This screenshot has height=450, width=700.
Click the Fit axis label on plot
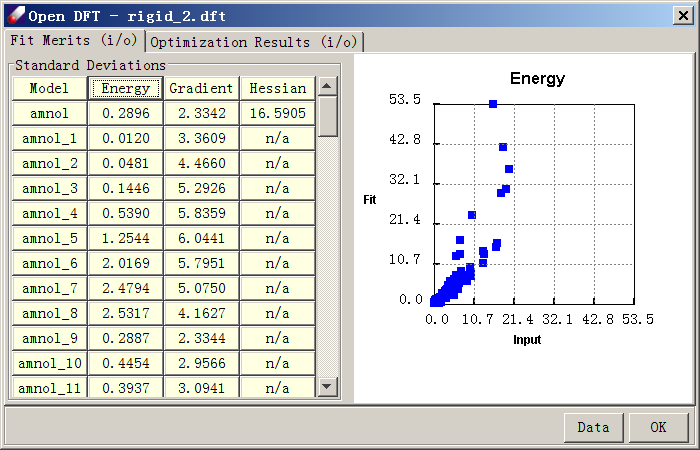(x=370, y=200)
